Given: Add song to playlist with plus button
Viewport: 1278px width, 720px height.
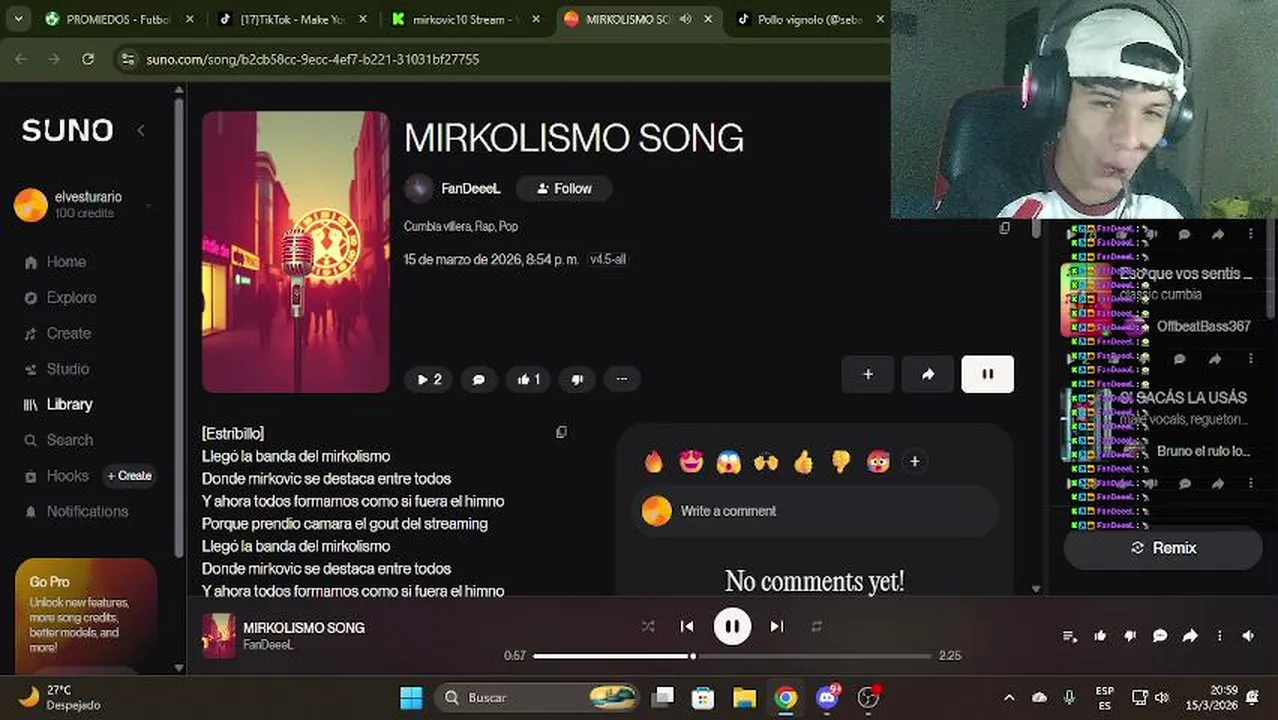Looking at the screenshot, I should point(868,374).
